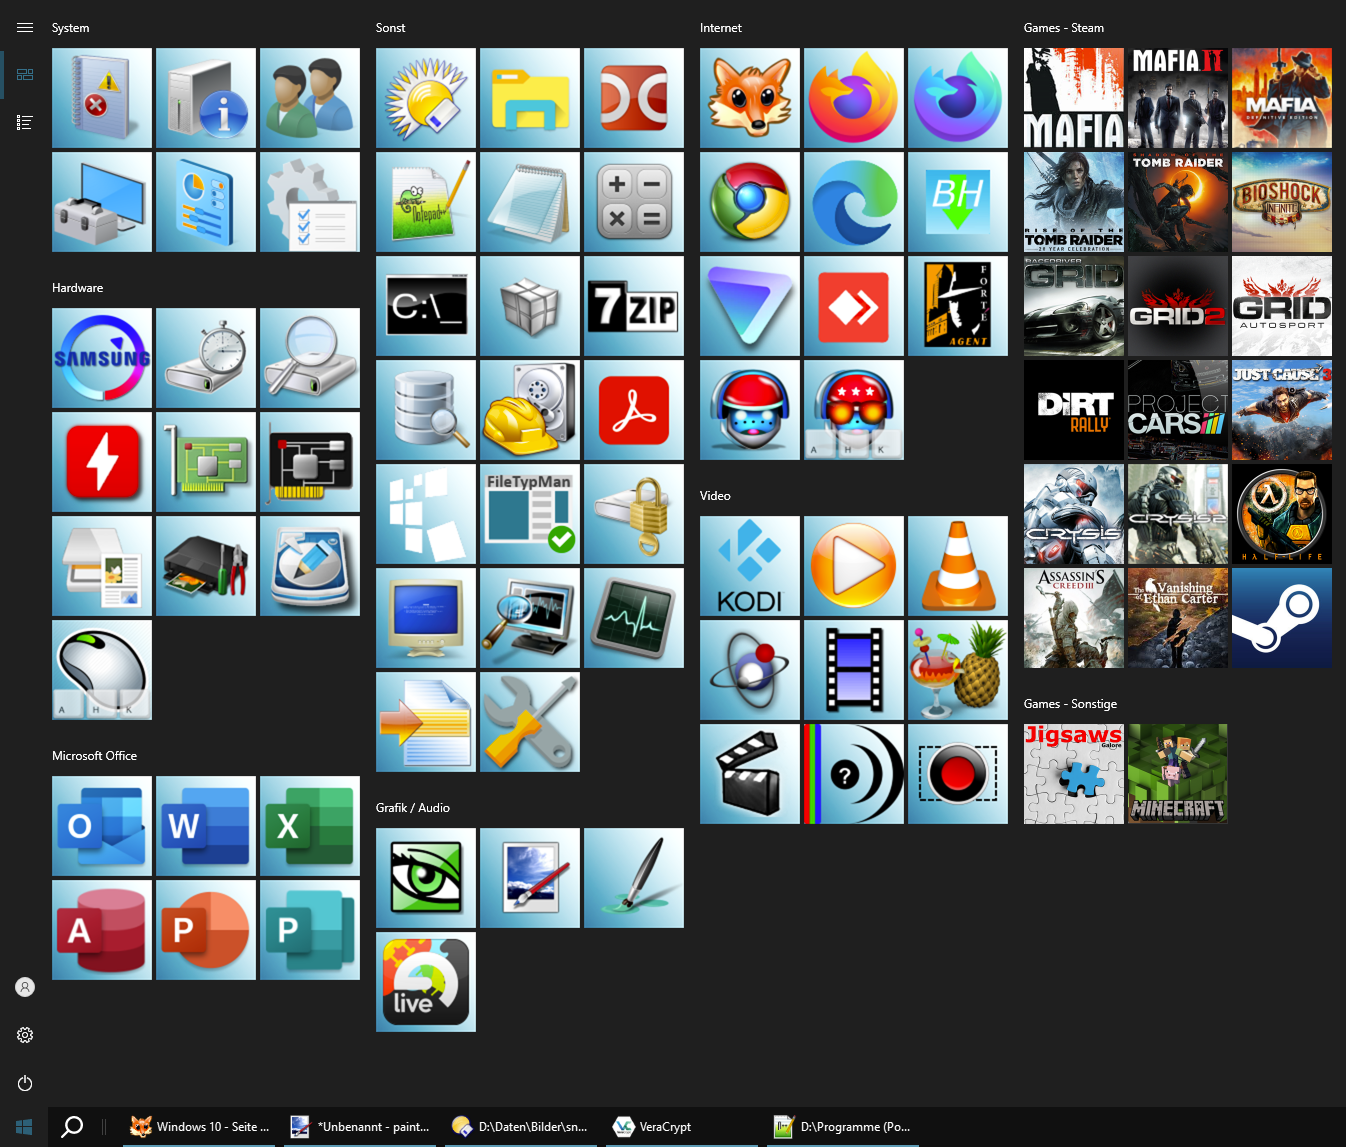Open the Samsung Magician tile
Image resolution: width=1346 pixels, height=1147 pixels.
102,358
